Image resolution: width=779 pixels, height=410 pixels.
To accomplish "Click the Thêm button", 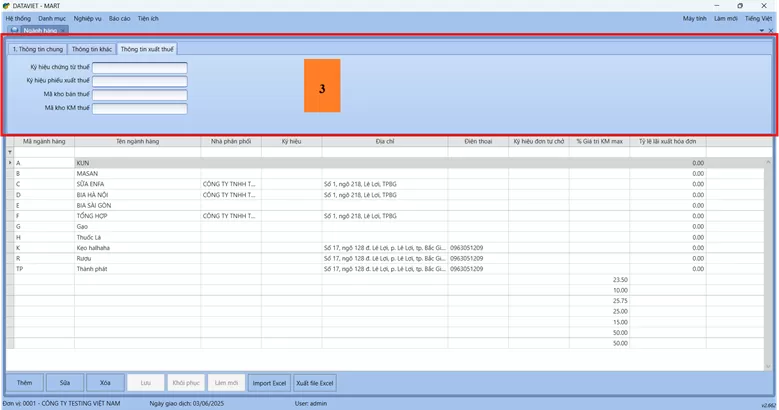I will pos(24,383).
